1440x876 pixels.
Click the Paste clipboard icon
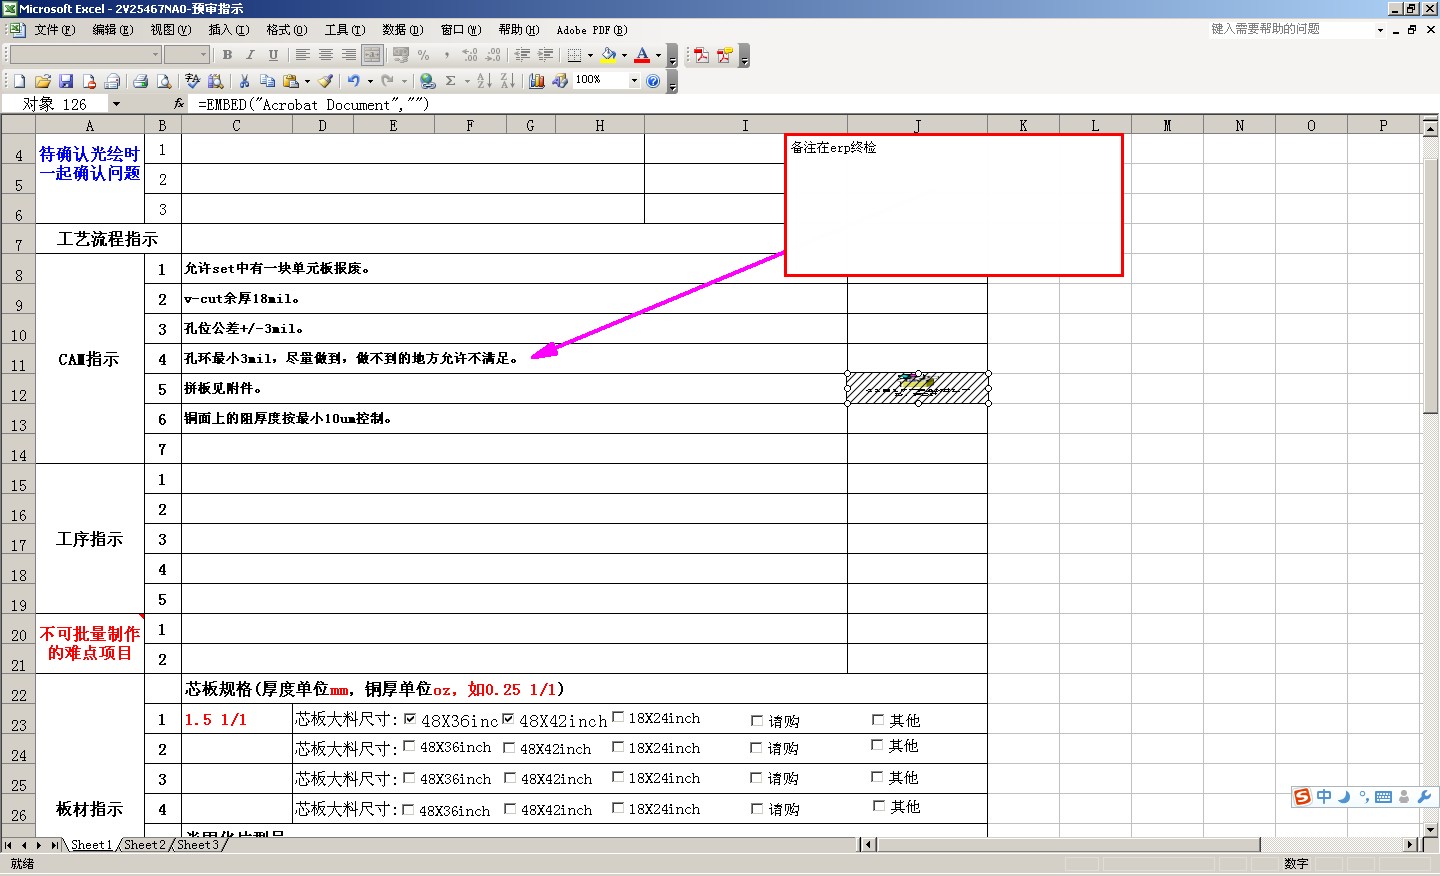click(291, 81)
